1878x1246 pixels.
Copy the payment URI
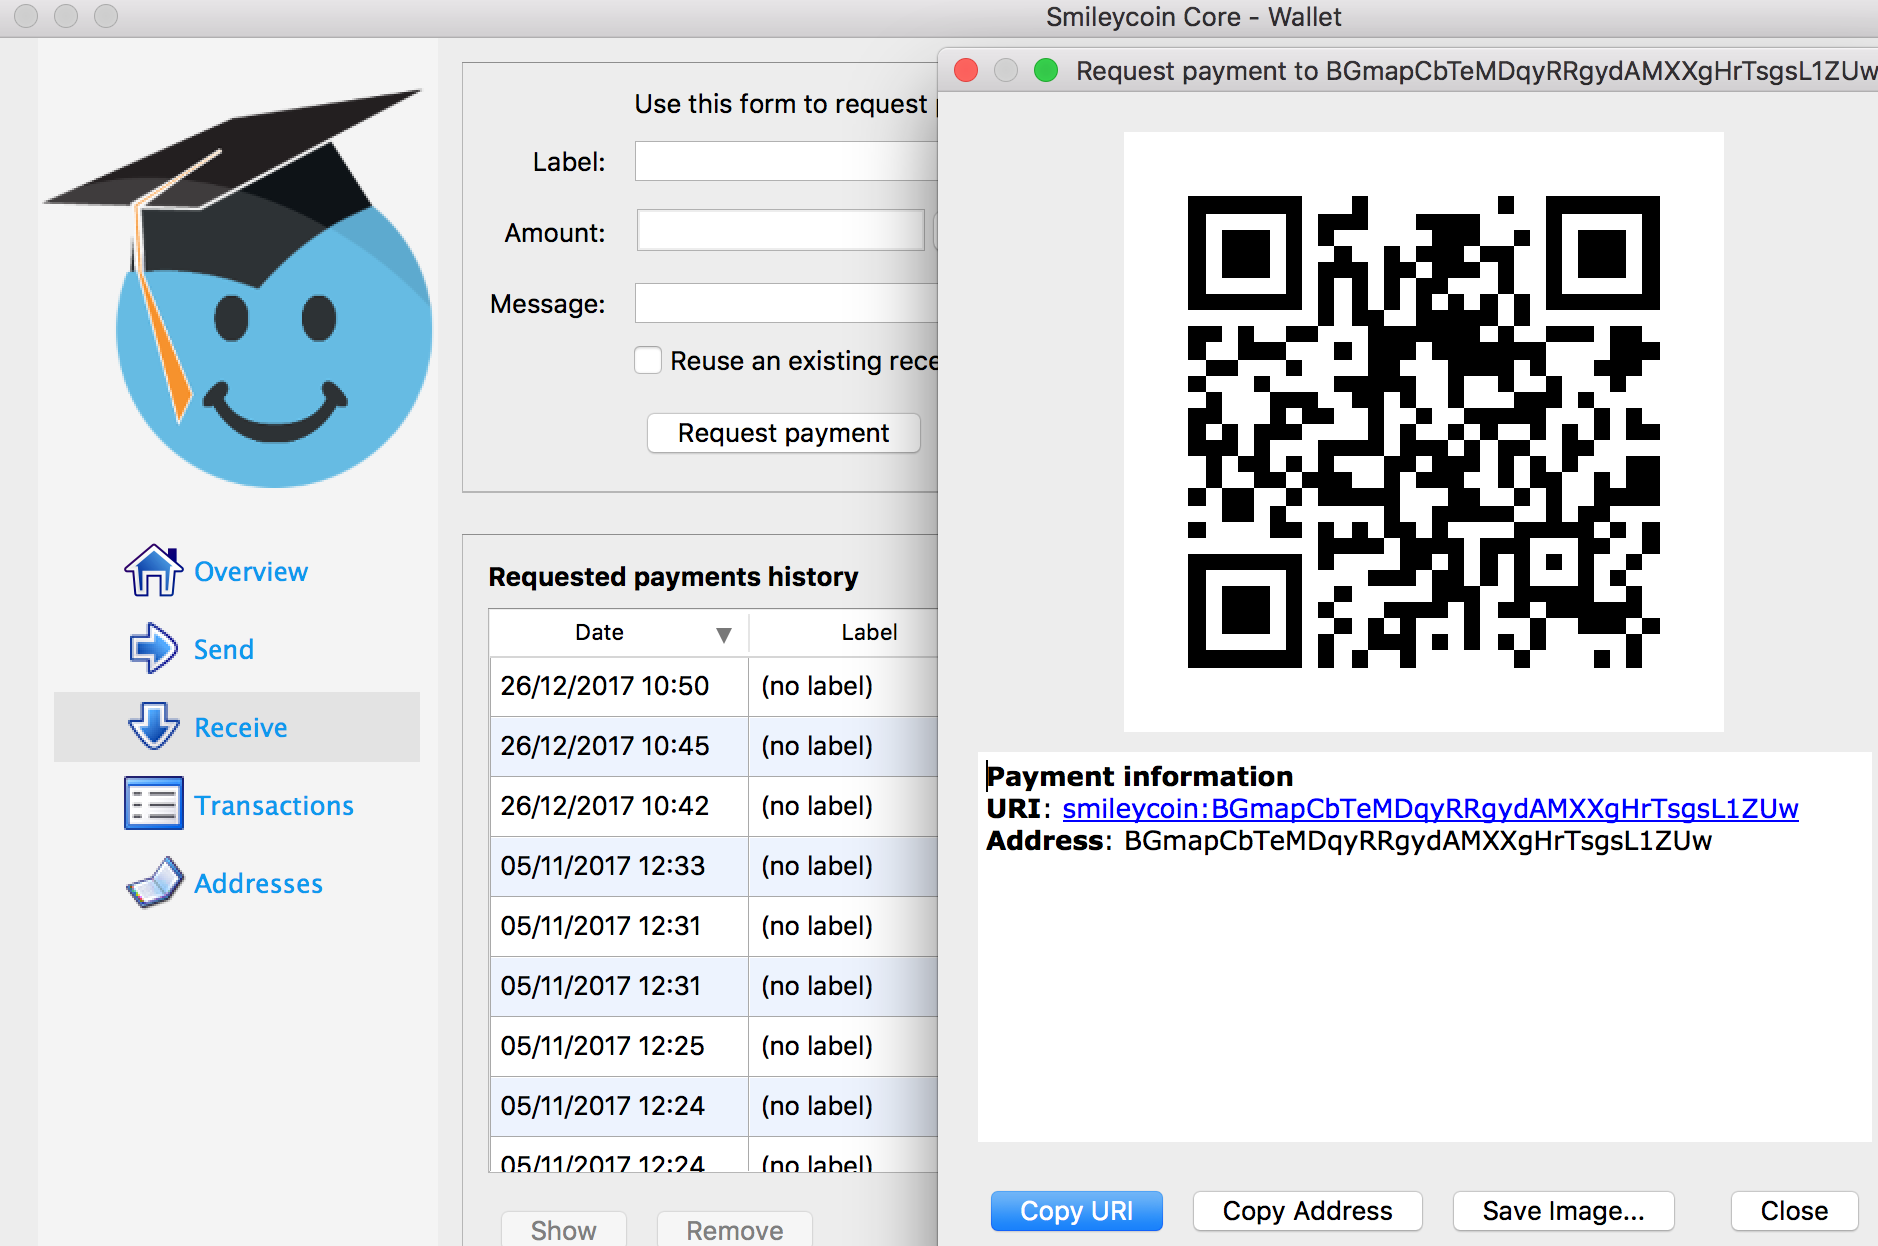pyautogui.click(x=1076, y=1211)
